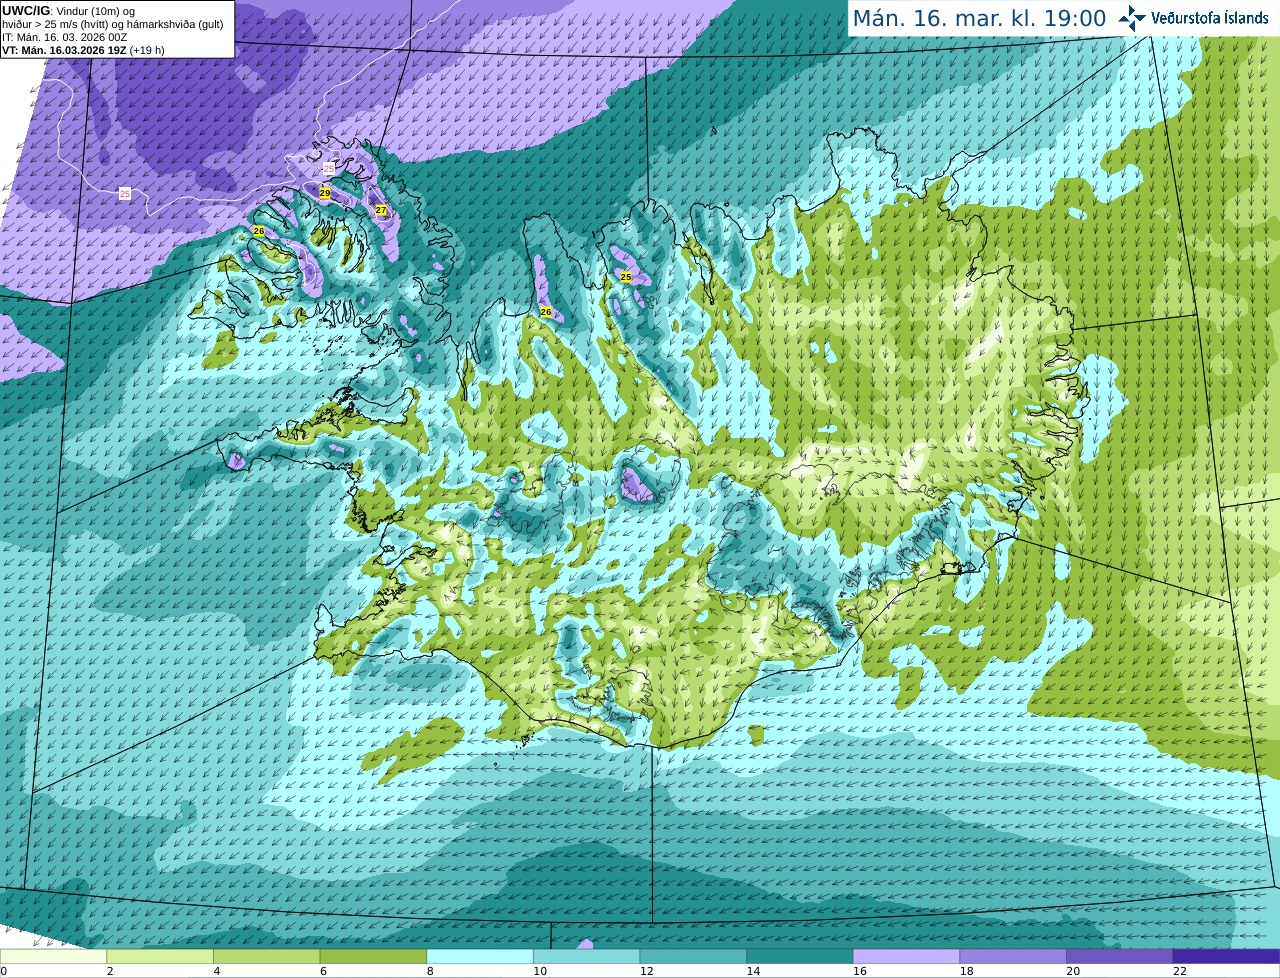Click the scale label 6

[x=323, y=971]
